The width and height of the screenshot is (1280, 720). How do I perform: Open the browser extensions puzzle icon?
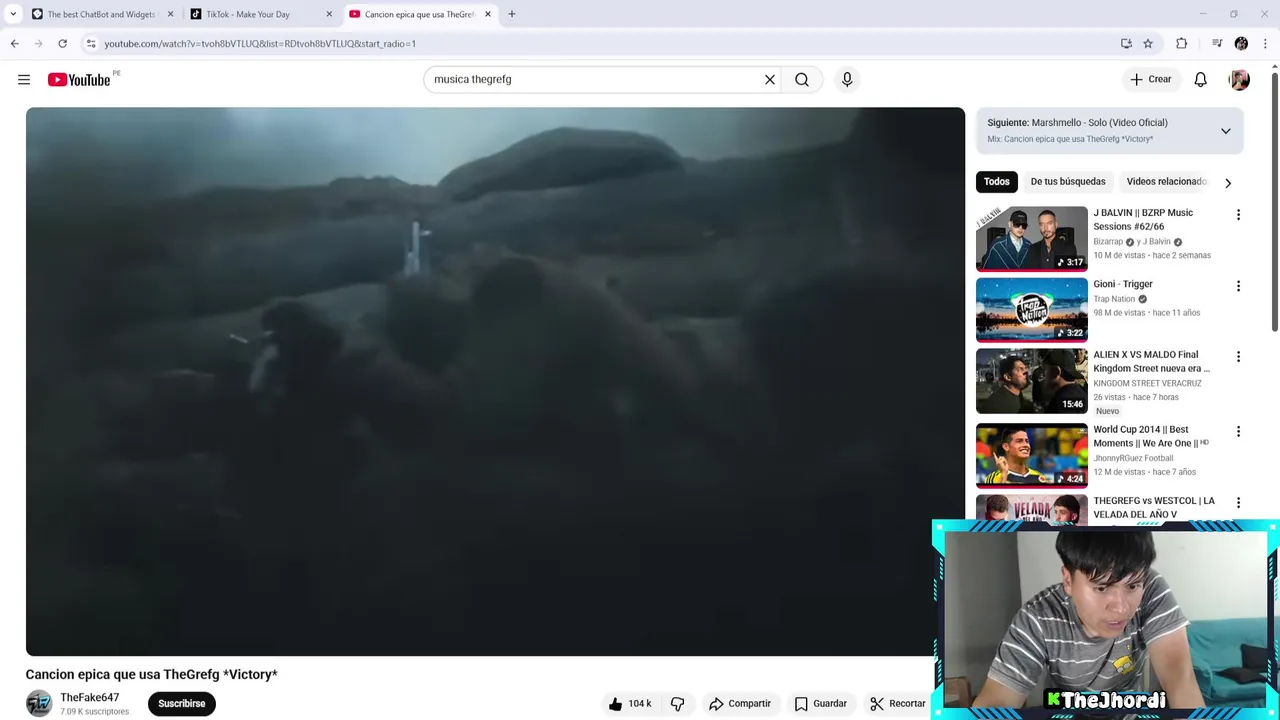coord(1182,43)
